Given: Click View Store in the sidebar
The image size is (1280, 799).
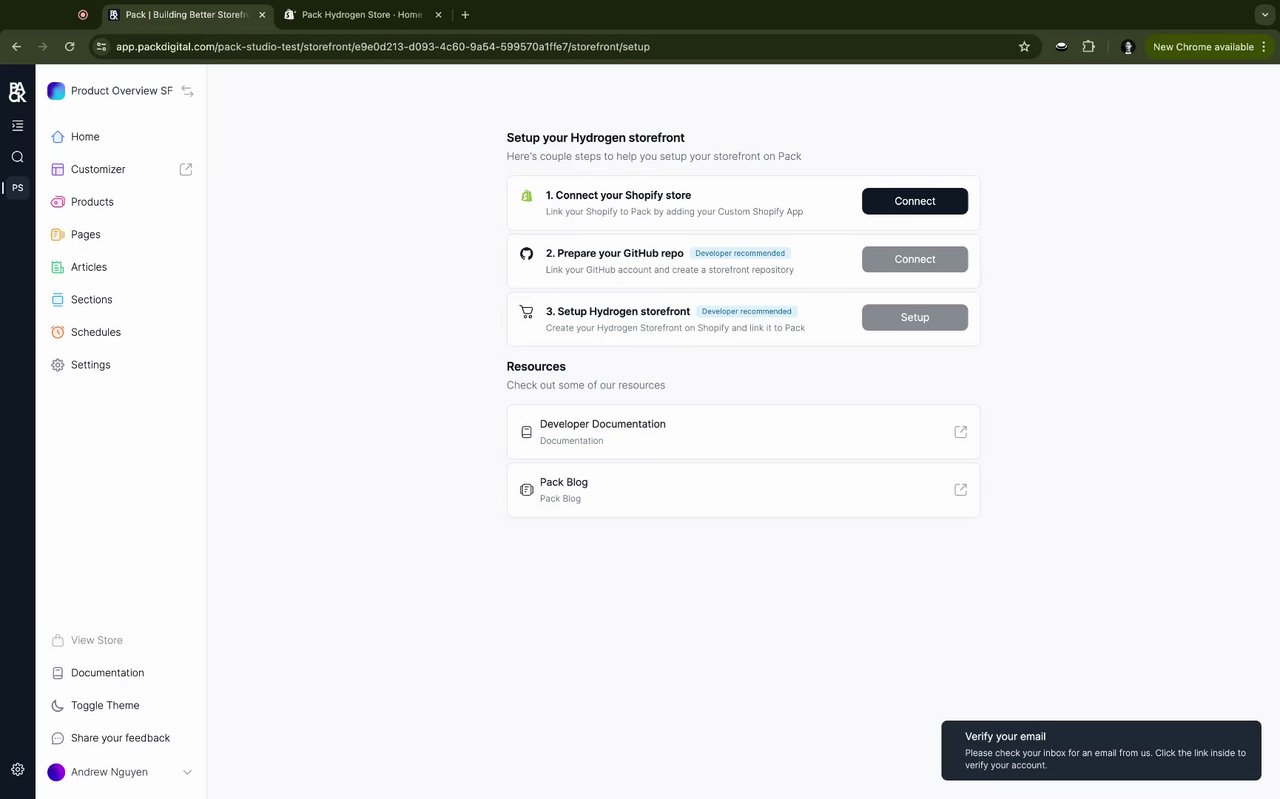Looking at the screenshot, I should (x=97, y=640).
